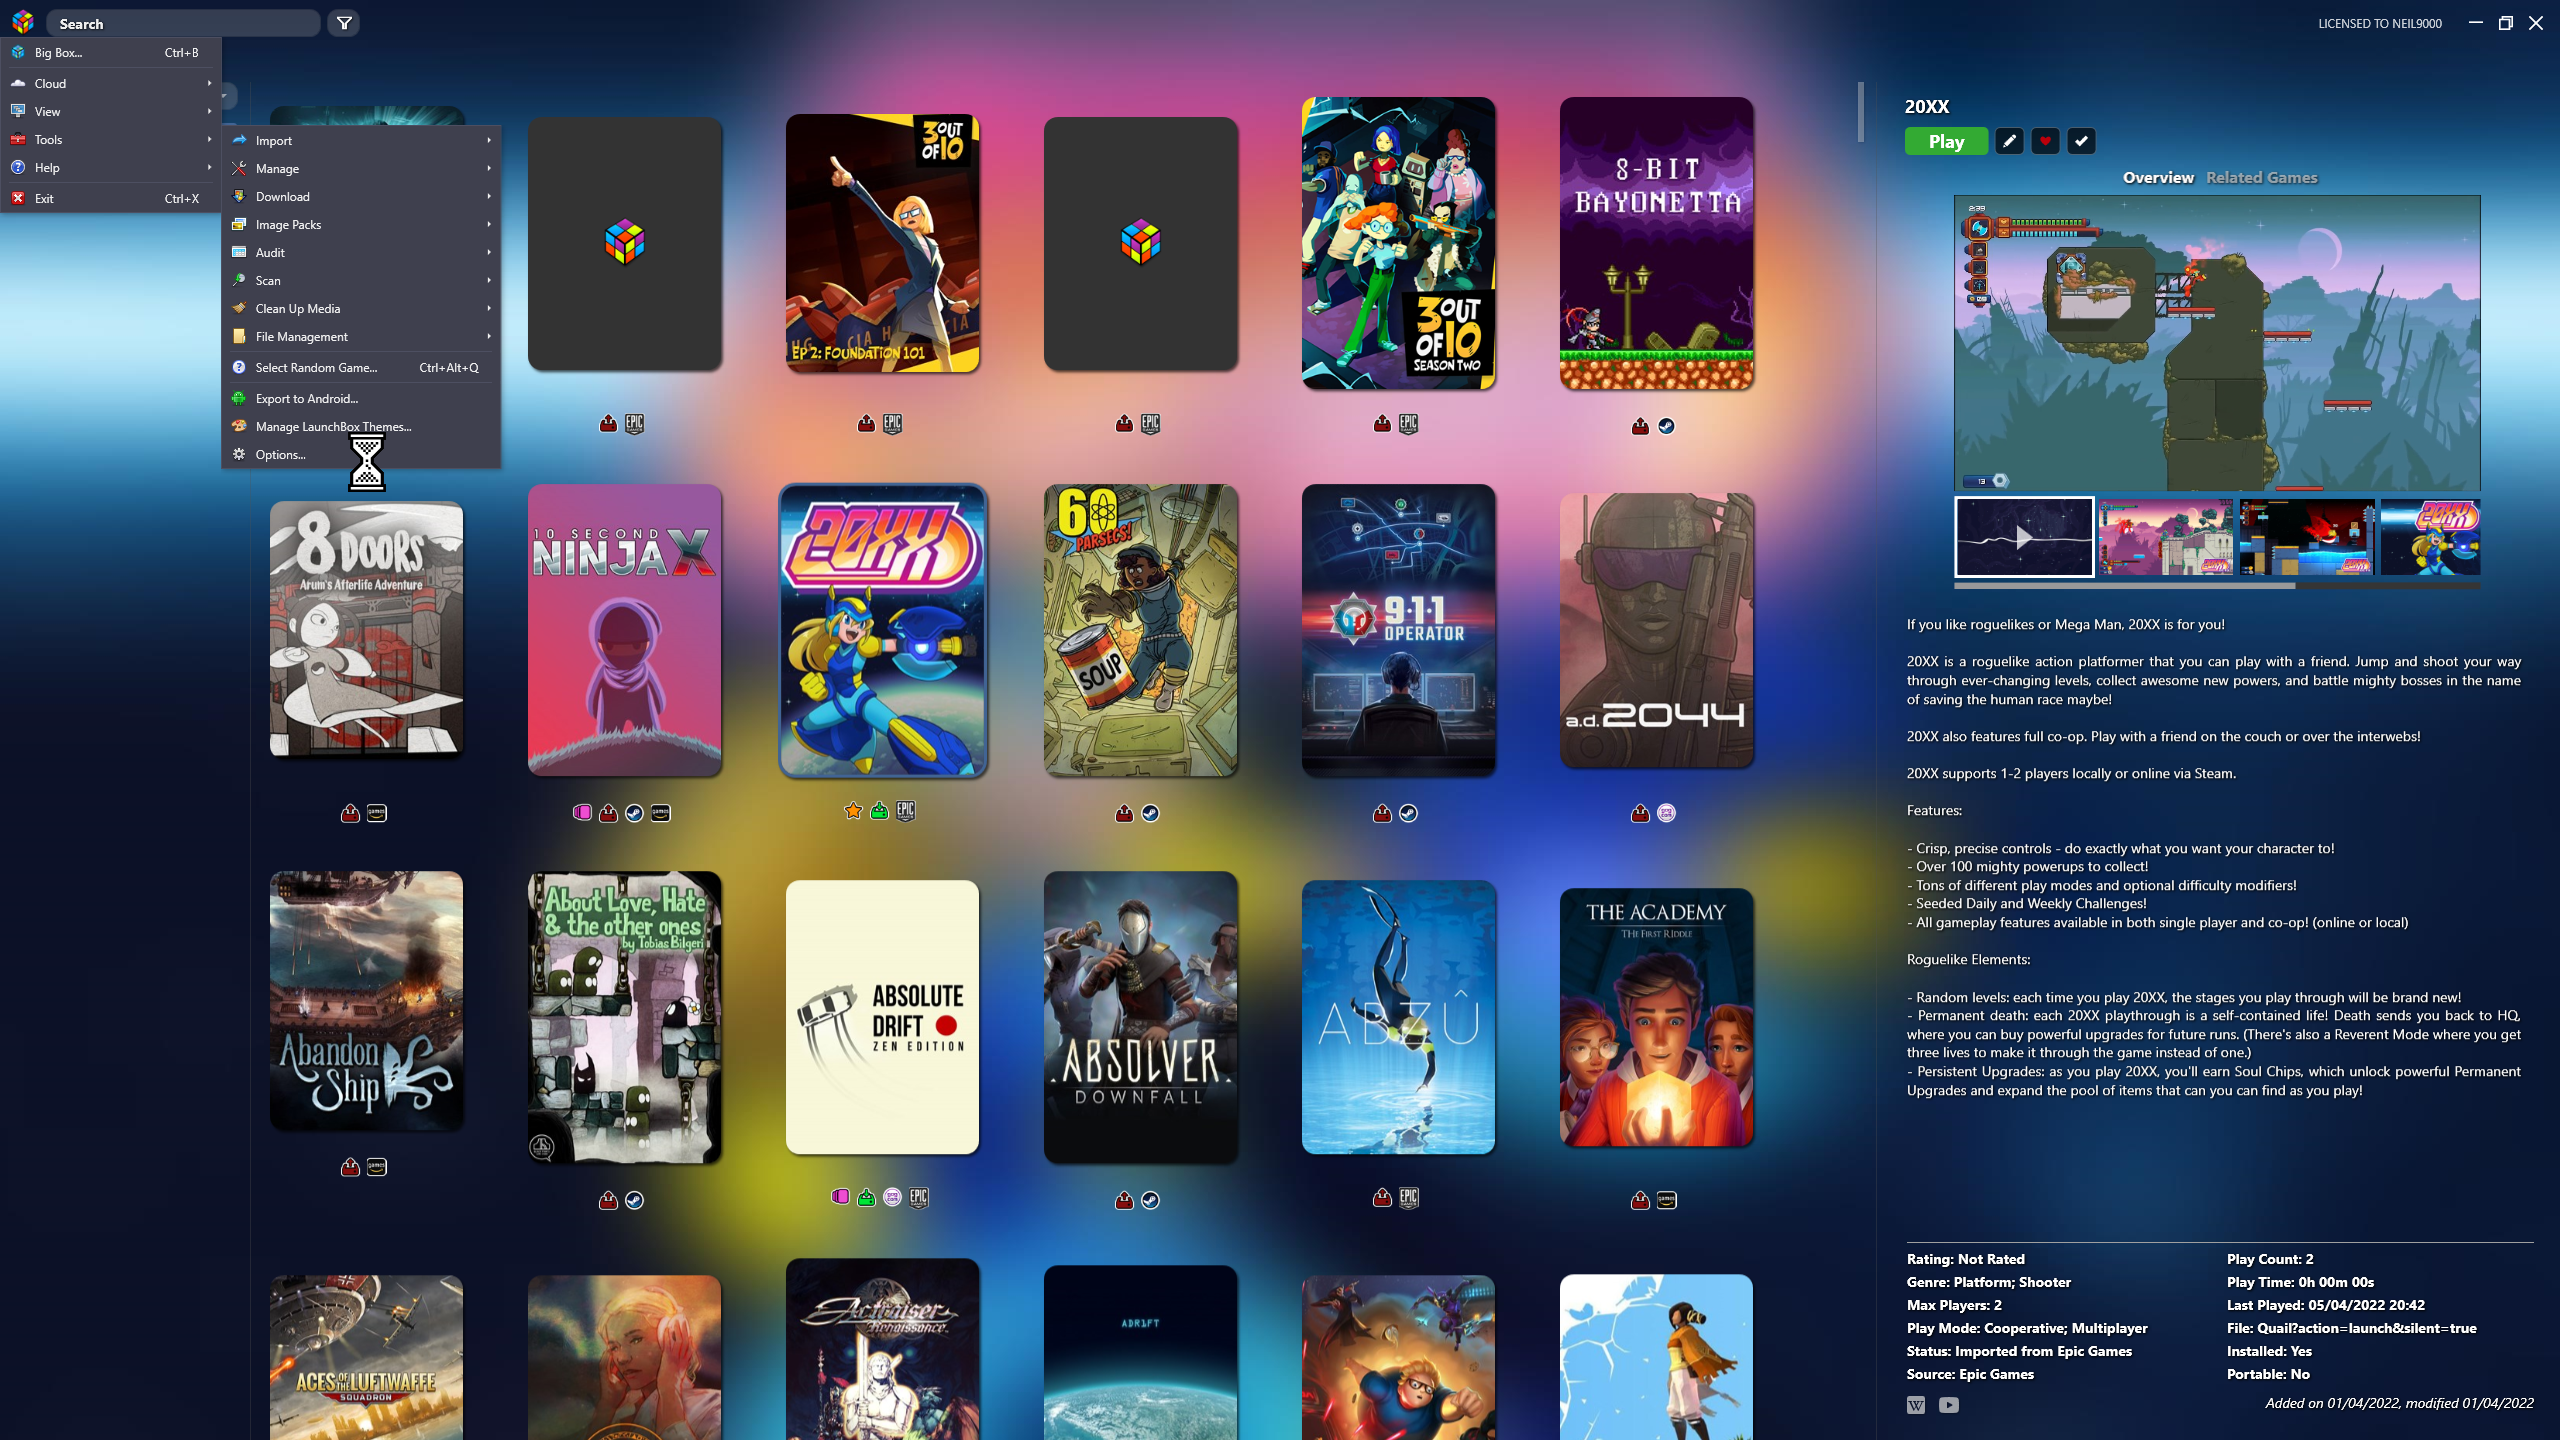Image resolution: width=2560 pixels, height=1440 pixels.
Task: Expand the Download submenu
Action: pyautogui.click(x=361, y=196)
